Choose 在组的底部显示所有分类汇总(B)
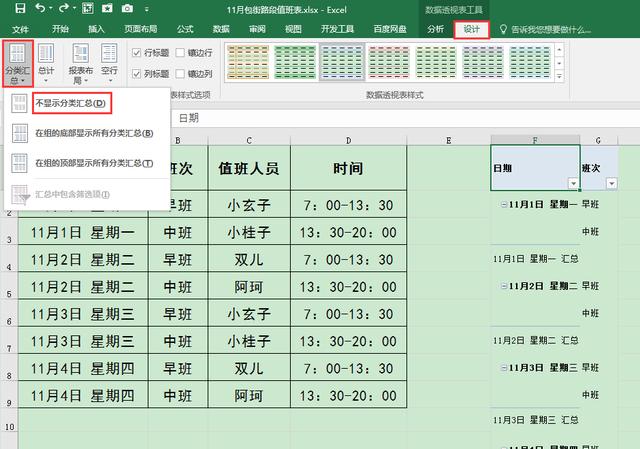This screenshot has height=449, width=640. click(94, 133)
